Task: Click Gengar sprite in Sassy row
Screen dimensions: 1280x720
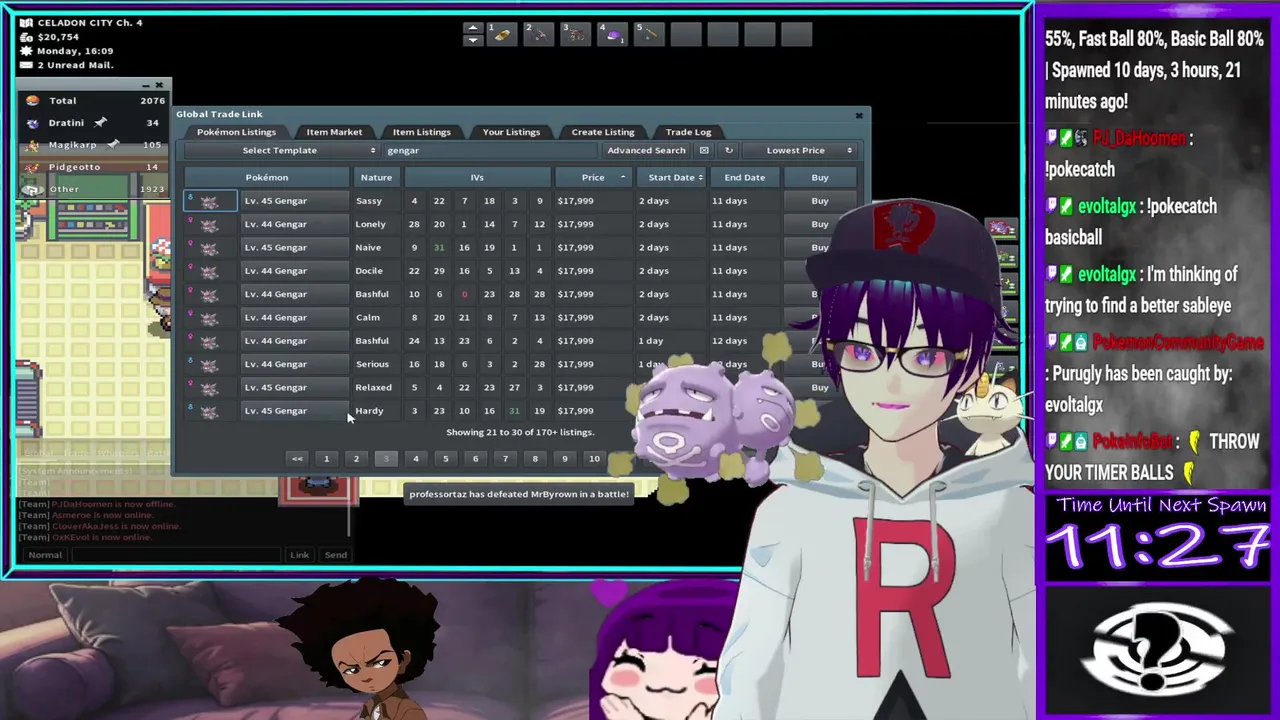Action: click(x=209, y=201)
